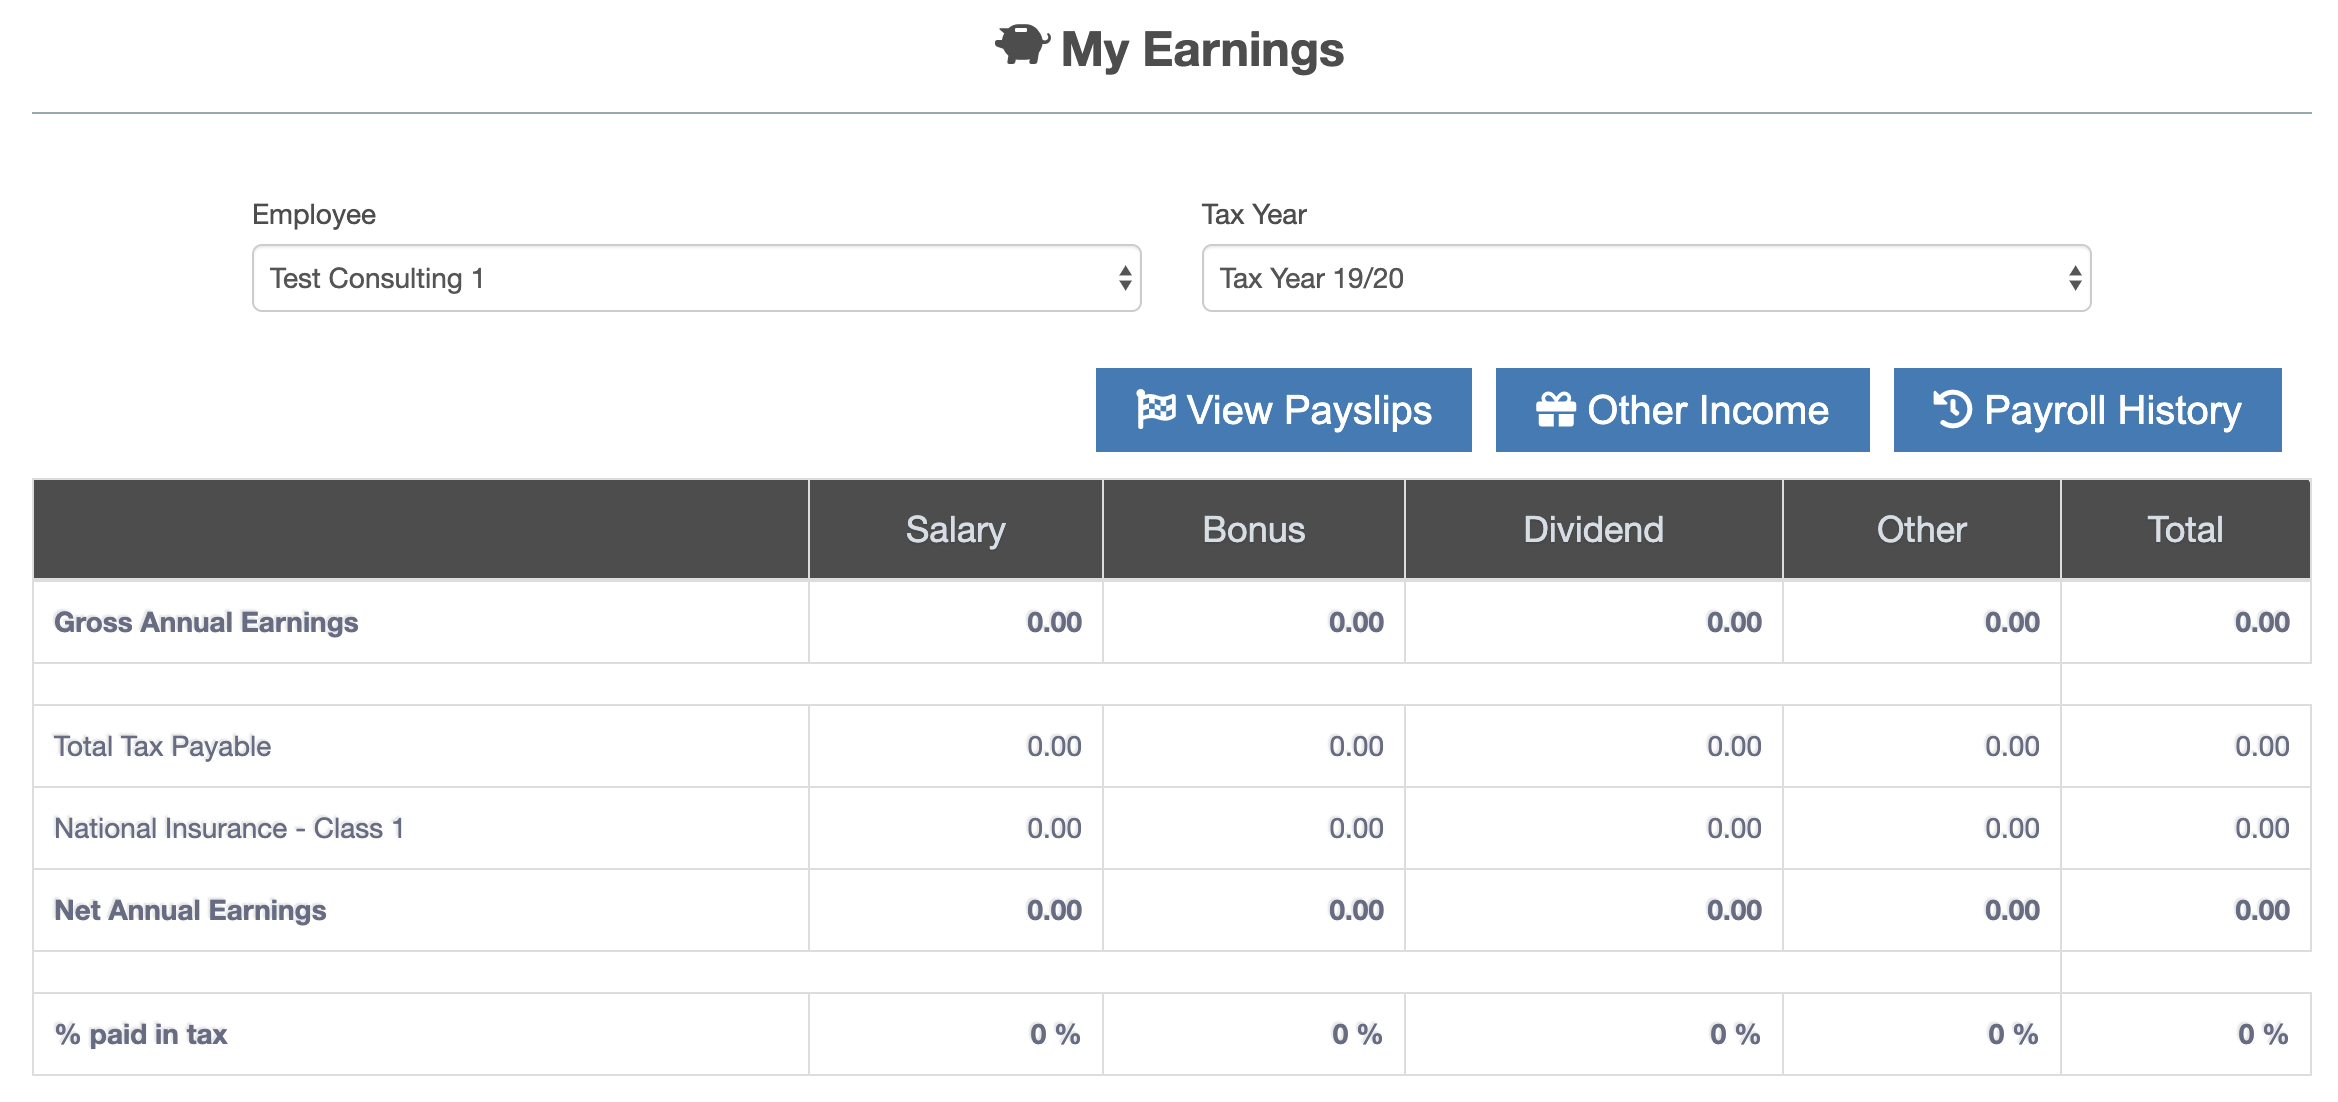Click the National Insurance - Class 1 label
The height and width of the screenshot is (1102, 2338).
pyautogui.click(x=229, y=828)
